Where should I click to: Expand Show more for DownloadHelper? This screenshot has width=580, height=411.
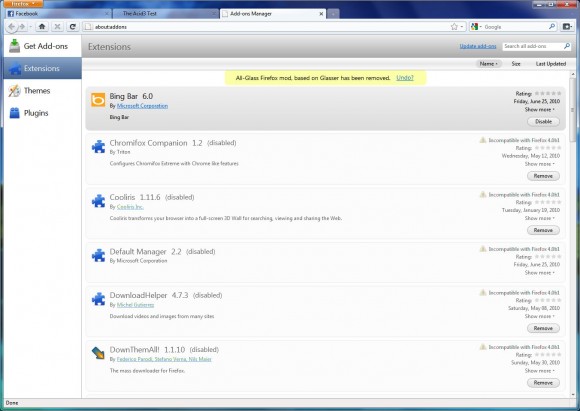click(539, 316)
